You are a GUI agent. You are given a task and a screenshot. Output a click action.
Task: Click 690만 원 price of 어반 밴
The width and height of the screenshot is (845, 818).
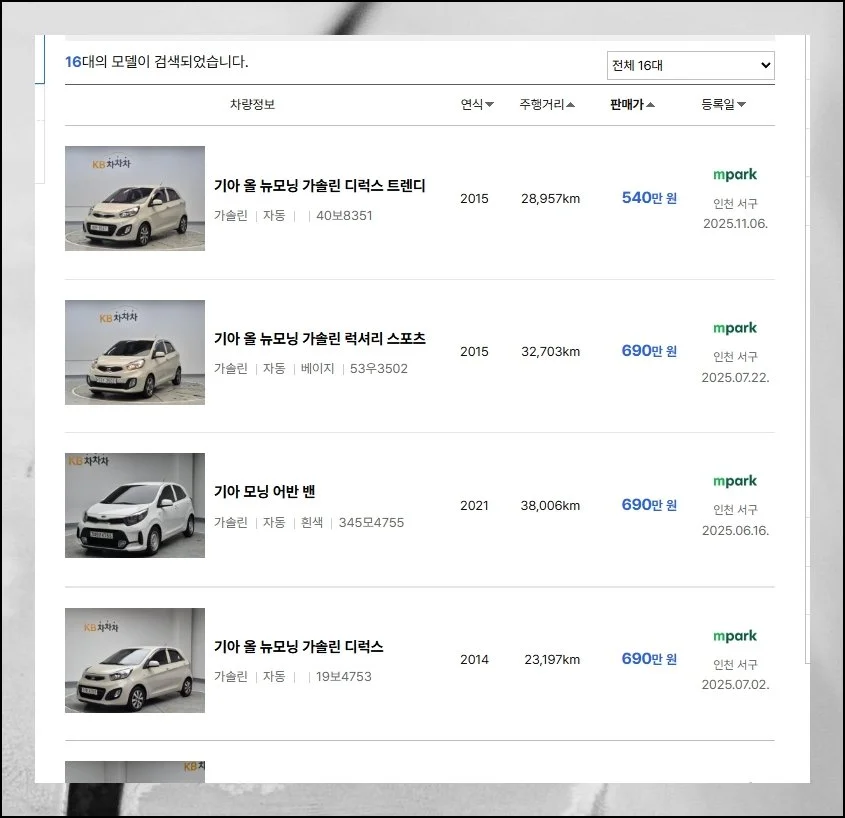pyautogui.click(x=649, y=505)
